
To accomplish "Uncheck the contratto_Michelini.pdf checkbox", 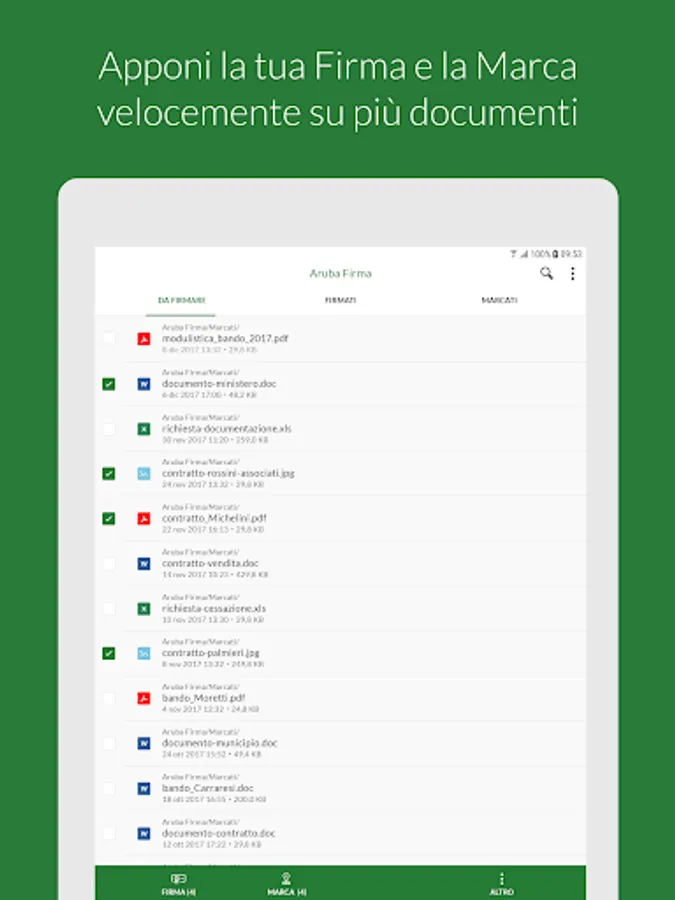I will (108, 518).
